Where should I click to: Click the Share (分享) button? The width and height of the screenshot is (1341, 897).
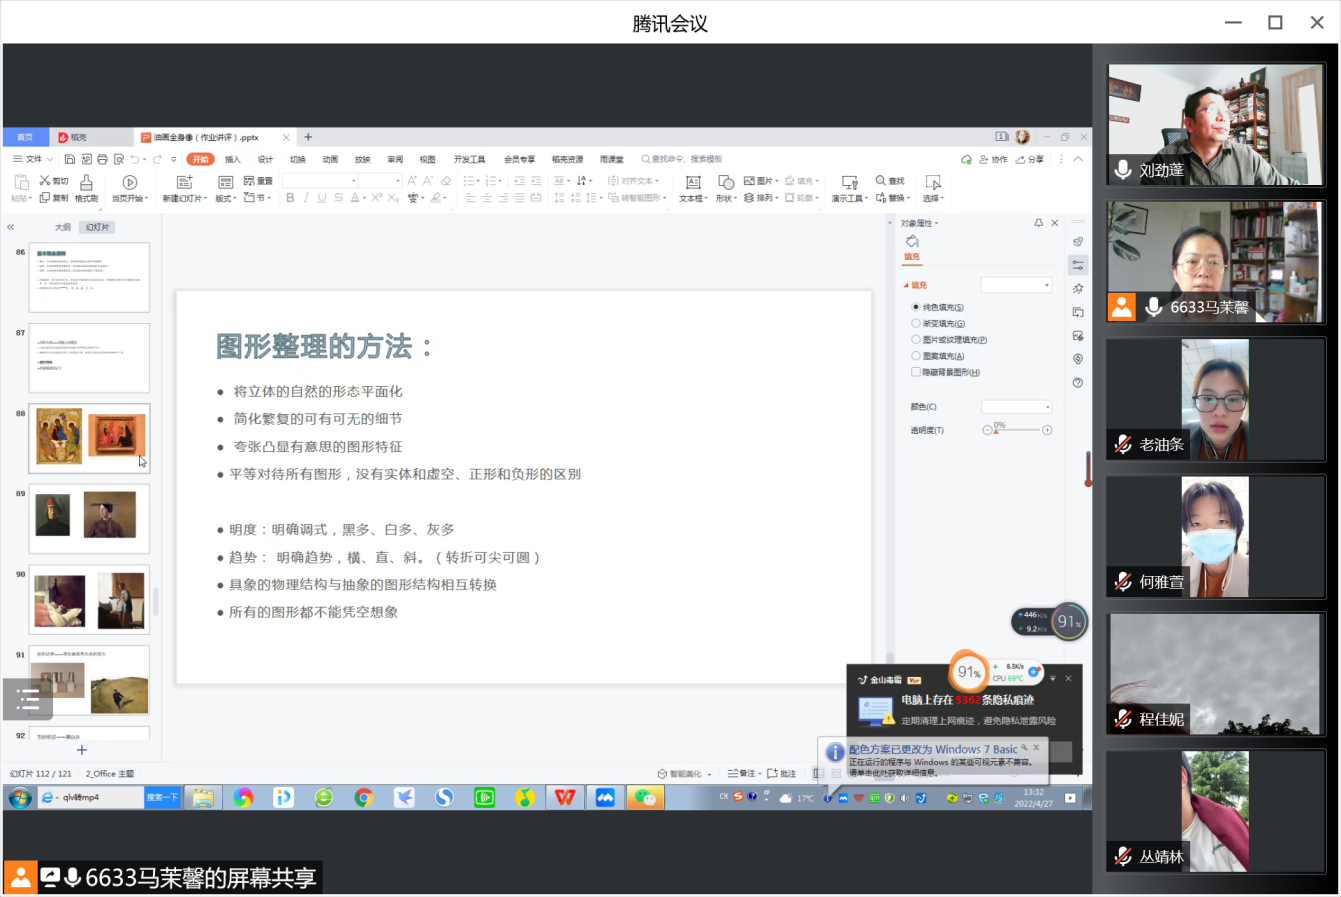click(x=1030, y=159)
